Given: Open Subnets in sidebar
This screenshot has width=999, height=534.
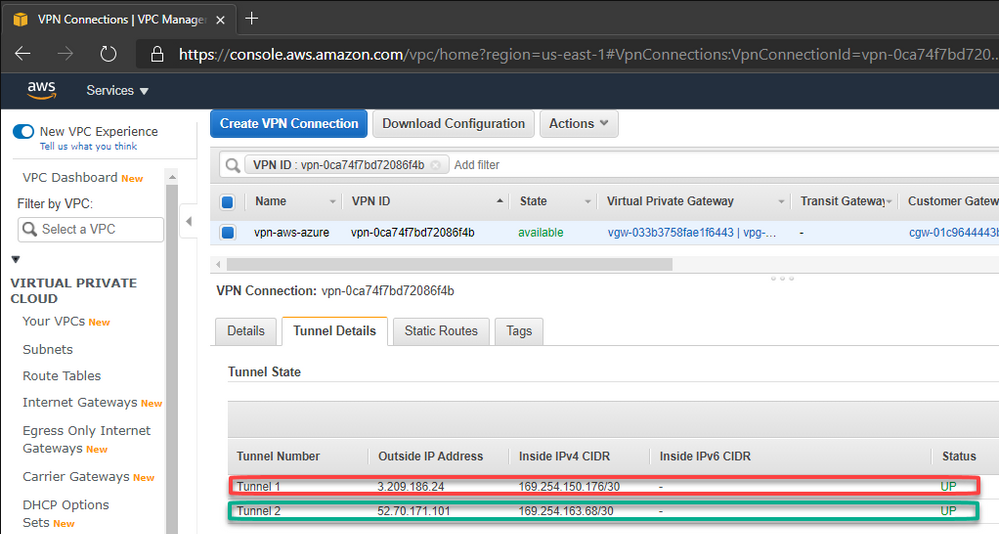Looking at the screenshot, I should [x=48, y=349].
